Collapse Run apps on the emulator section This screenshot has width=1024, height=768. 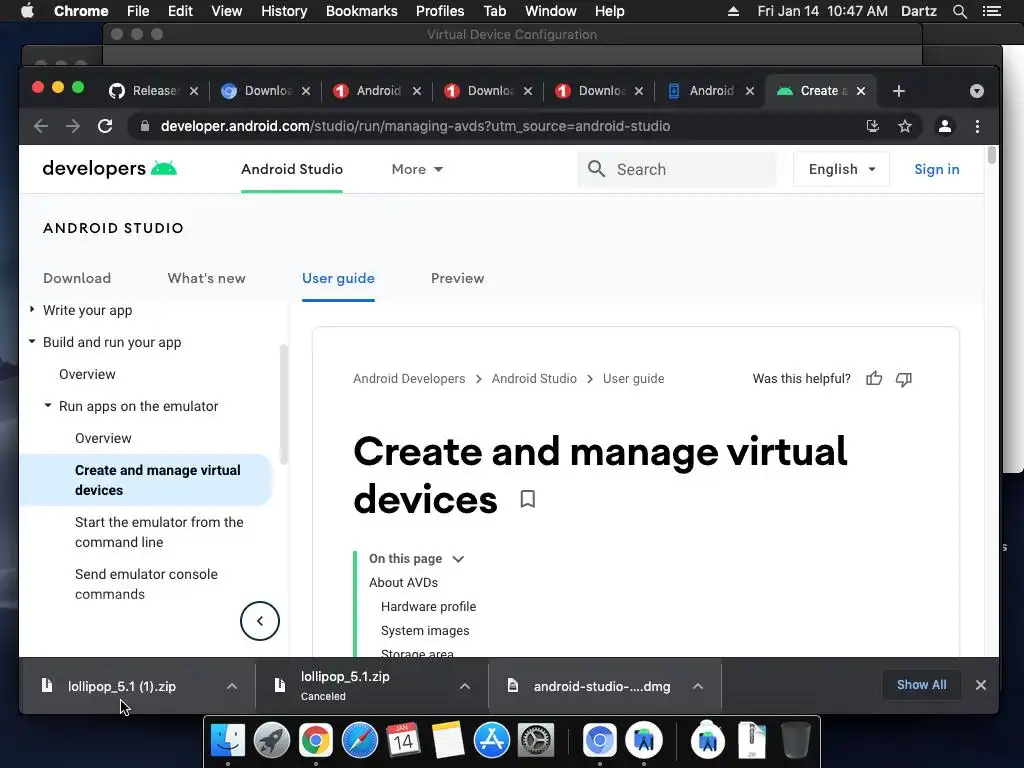[48, 406]
